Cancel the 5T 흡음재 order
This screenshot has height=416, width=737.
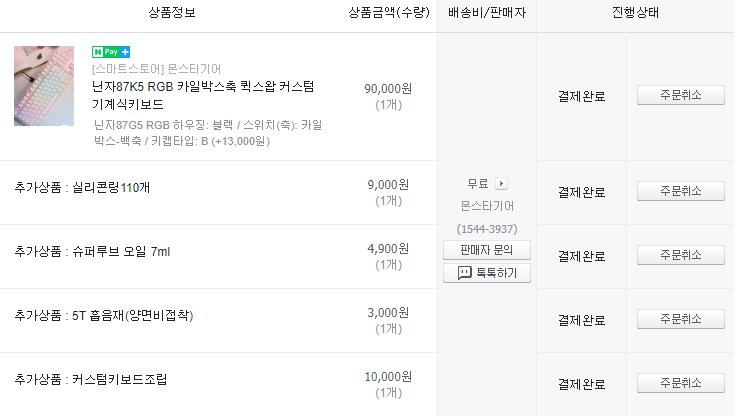click(x=681, y=319)
